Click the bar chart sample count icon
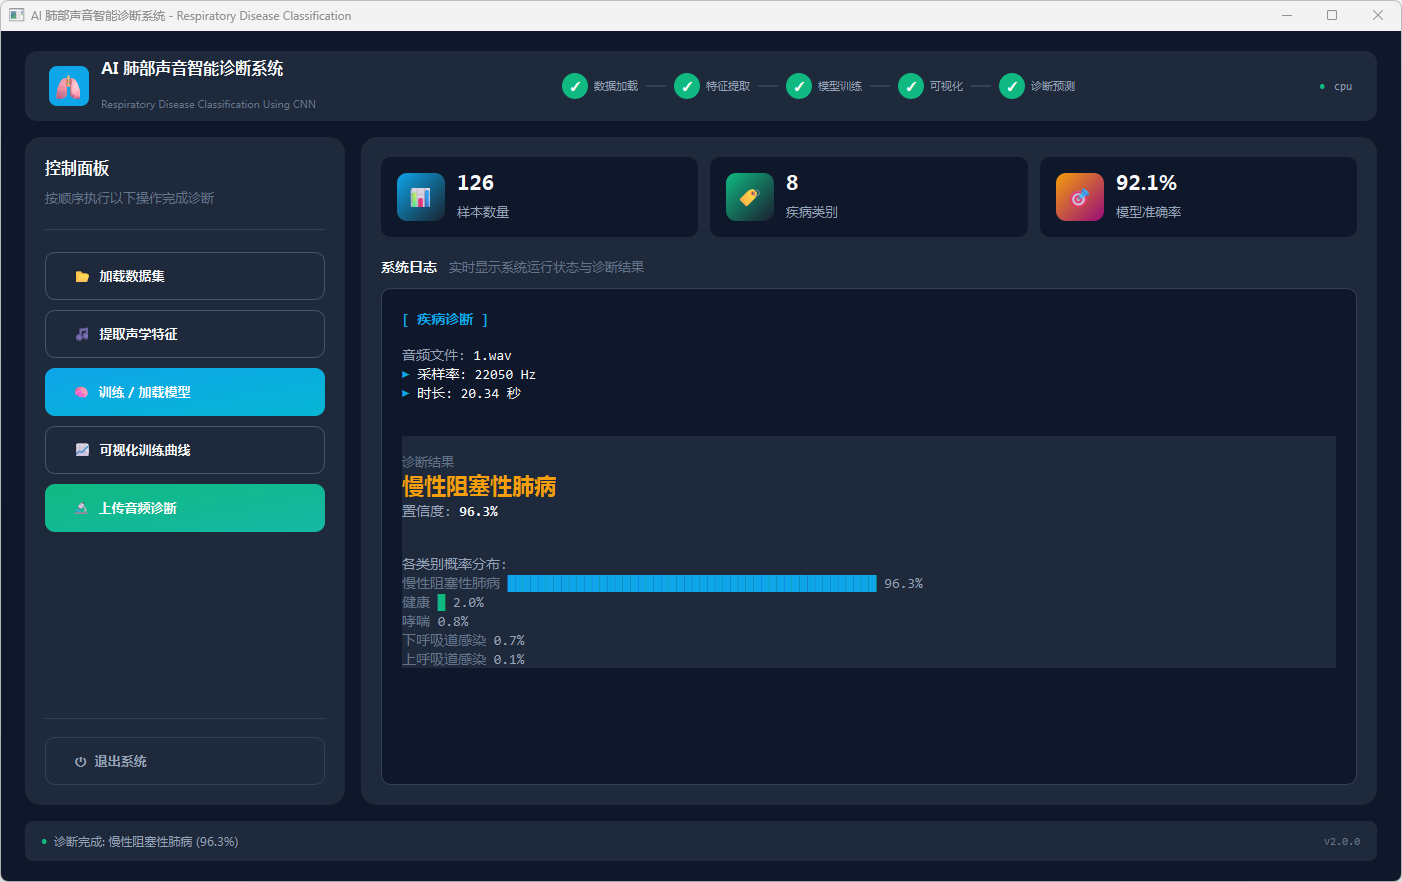 pyautogui.click(x=421, y=197)
